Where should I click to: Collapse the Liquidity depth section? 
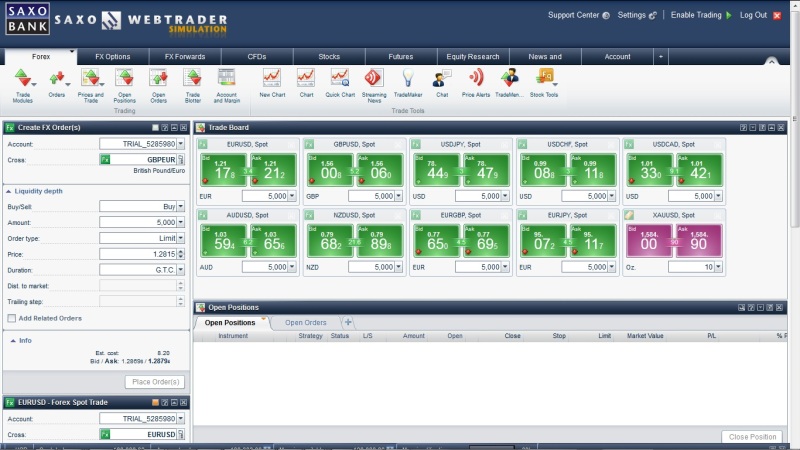[x=9, y=191]
